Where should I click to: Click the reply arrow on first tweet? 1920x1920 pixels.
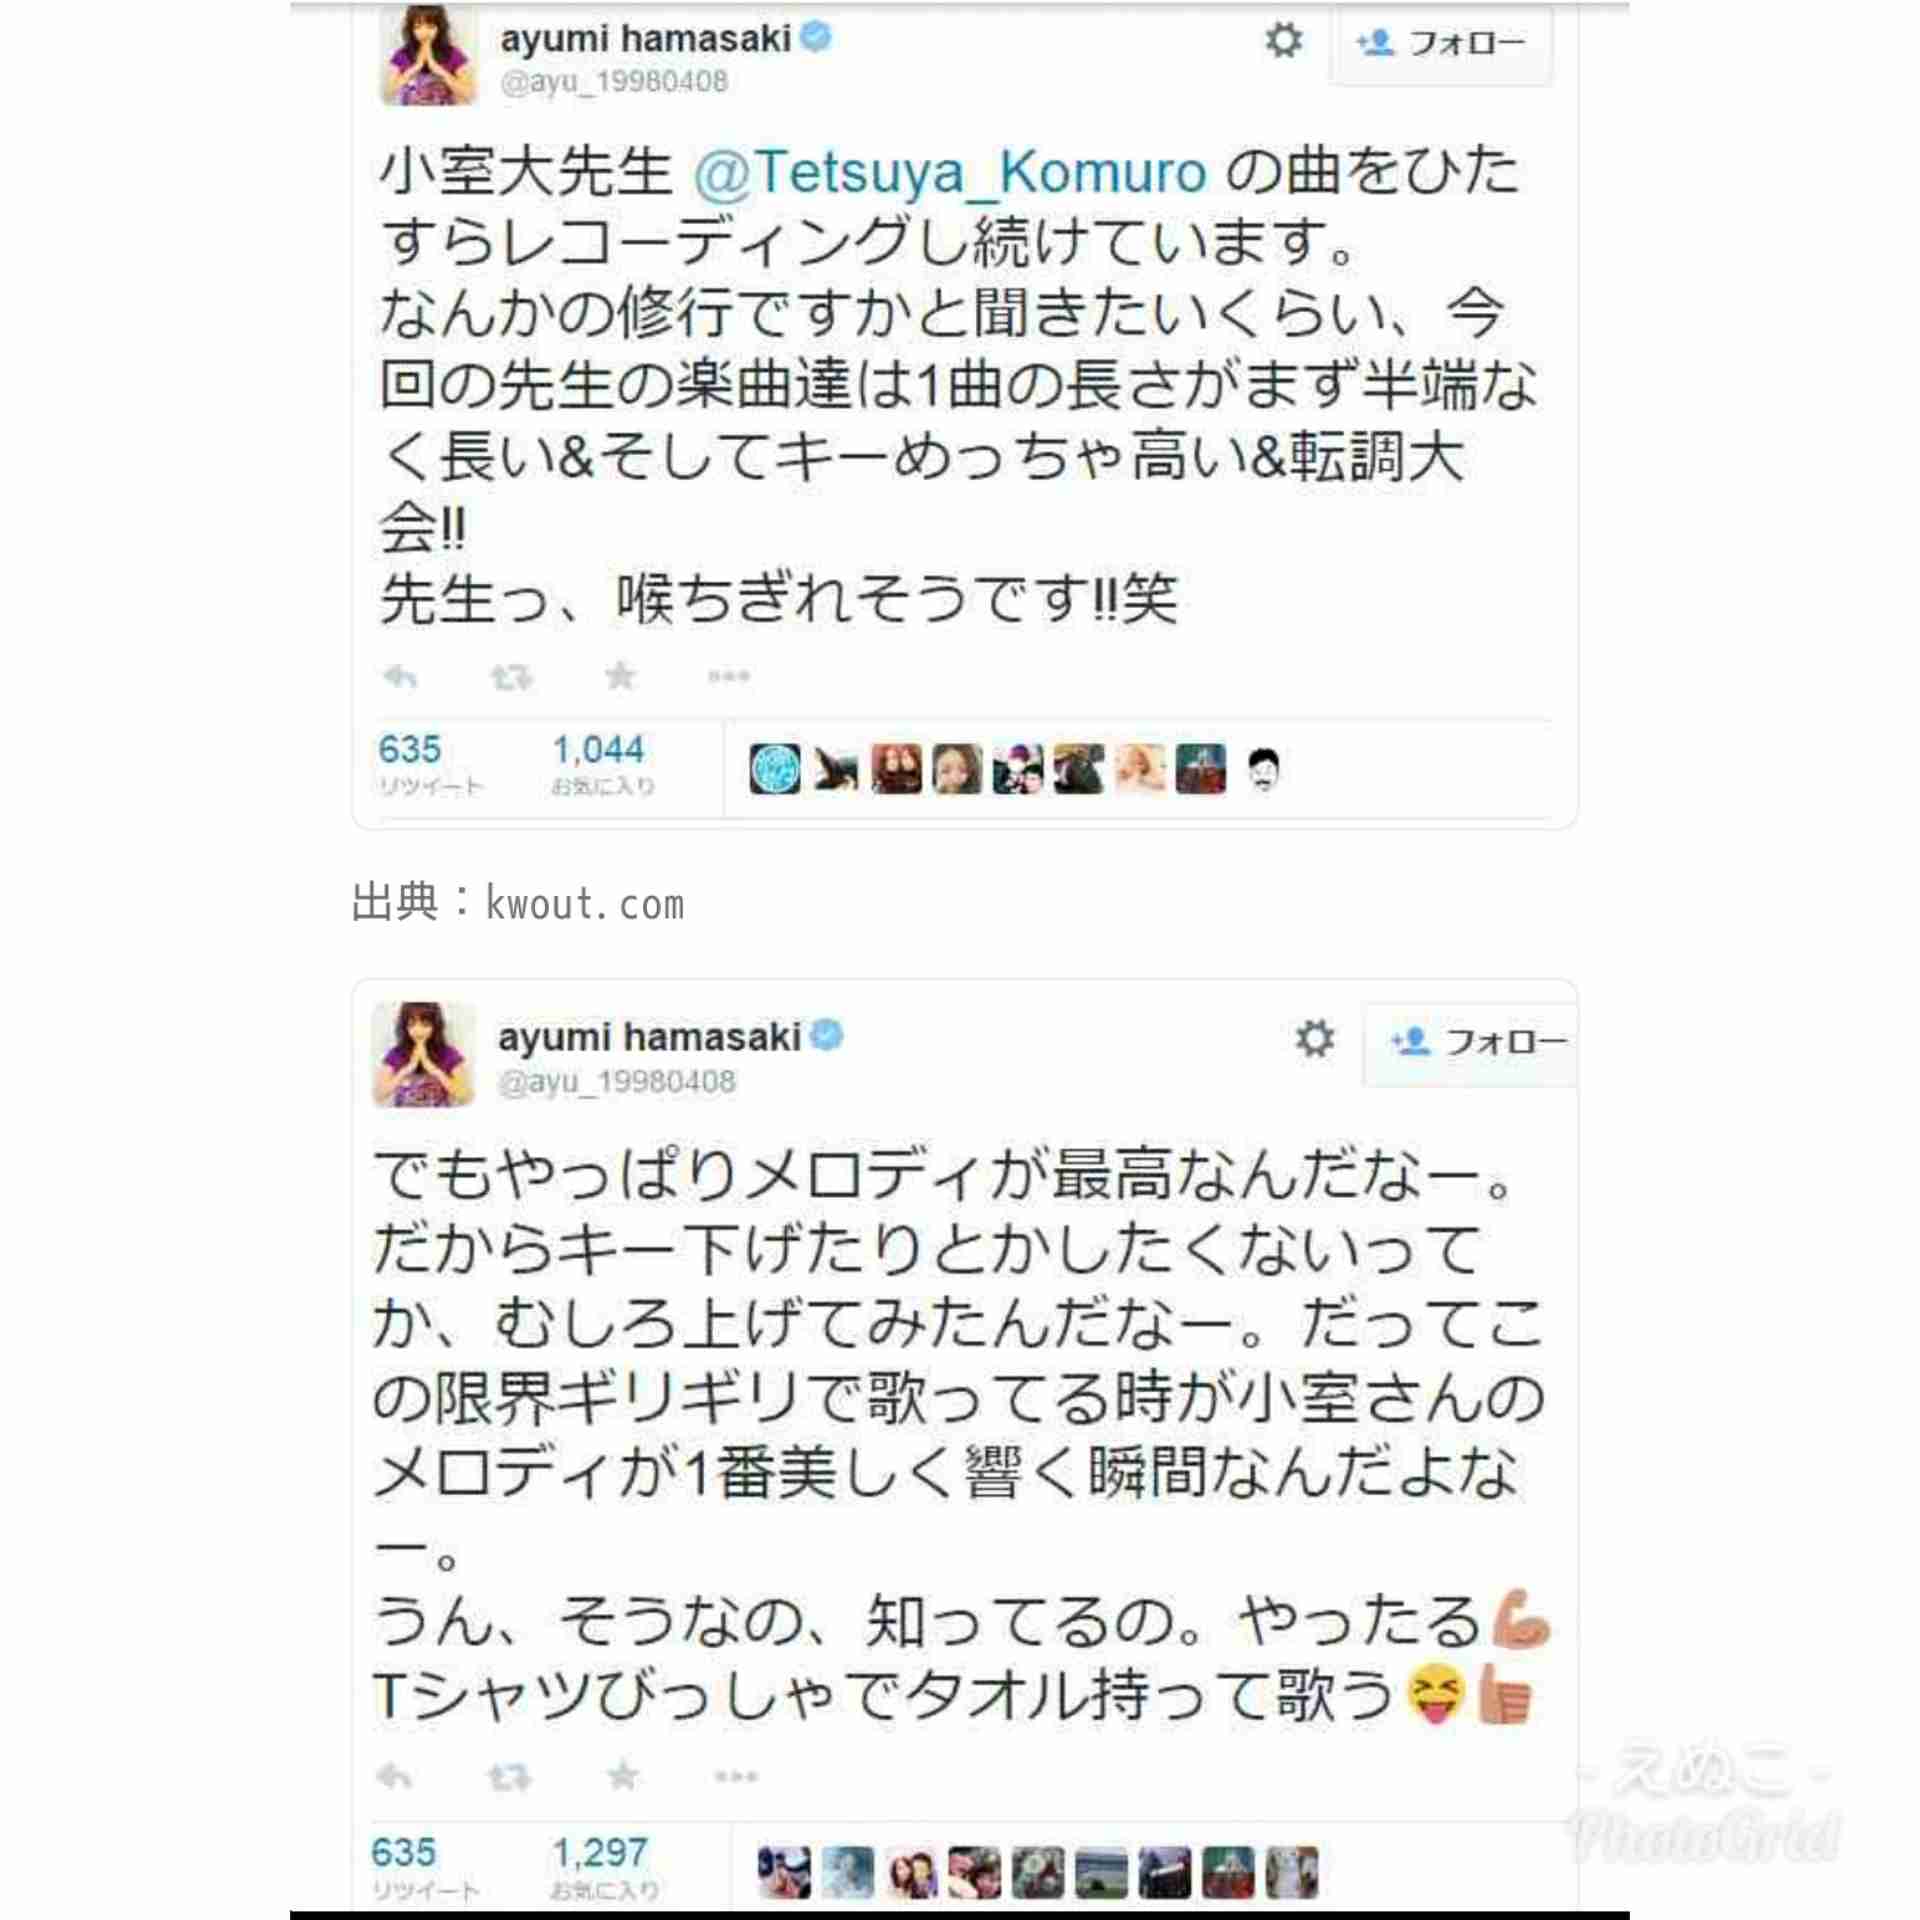pyautogui.click(x=400, y=677)
